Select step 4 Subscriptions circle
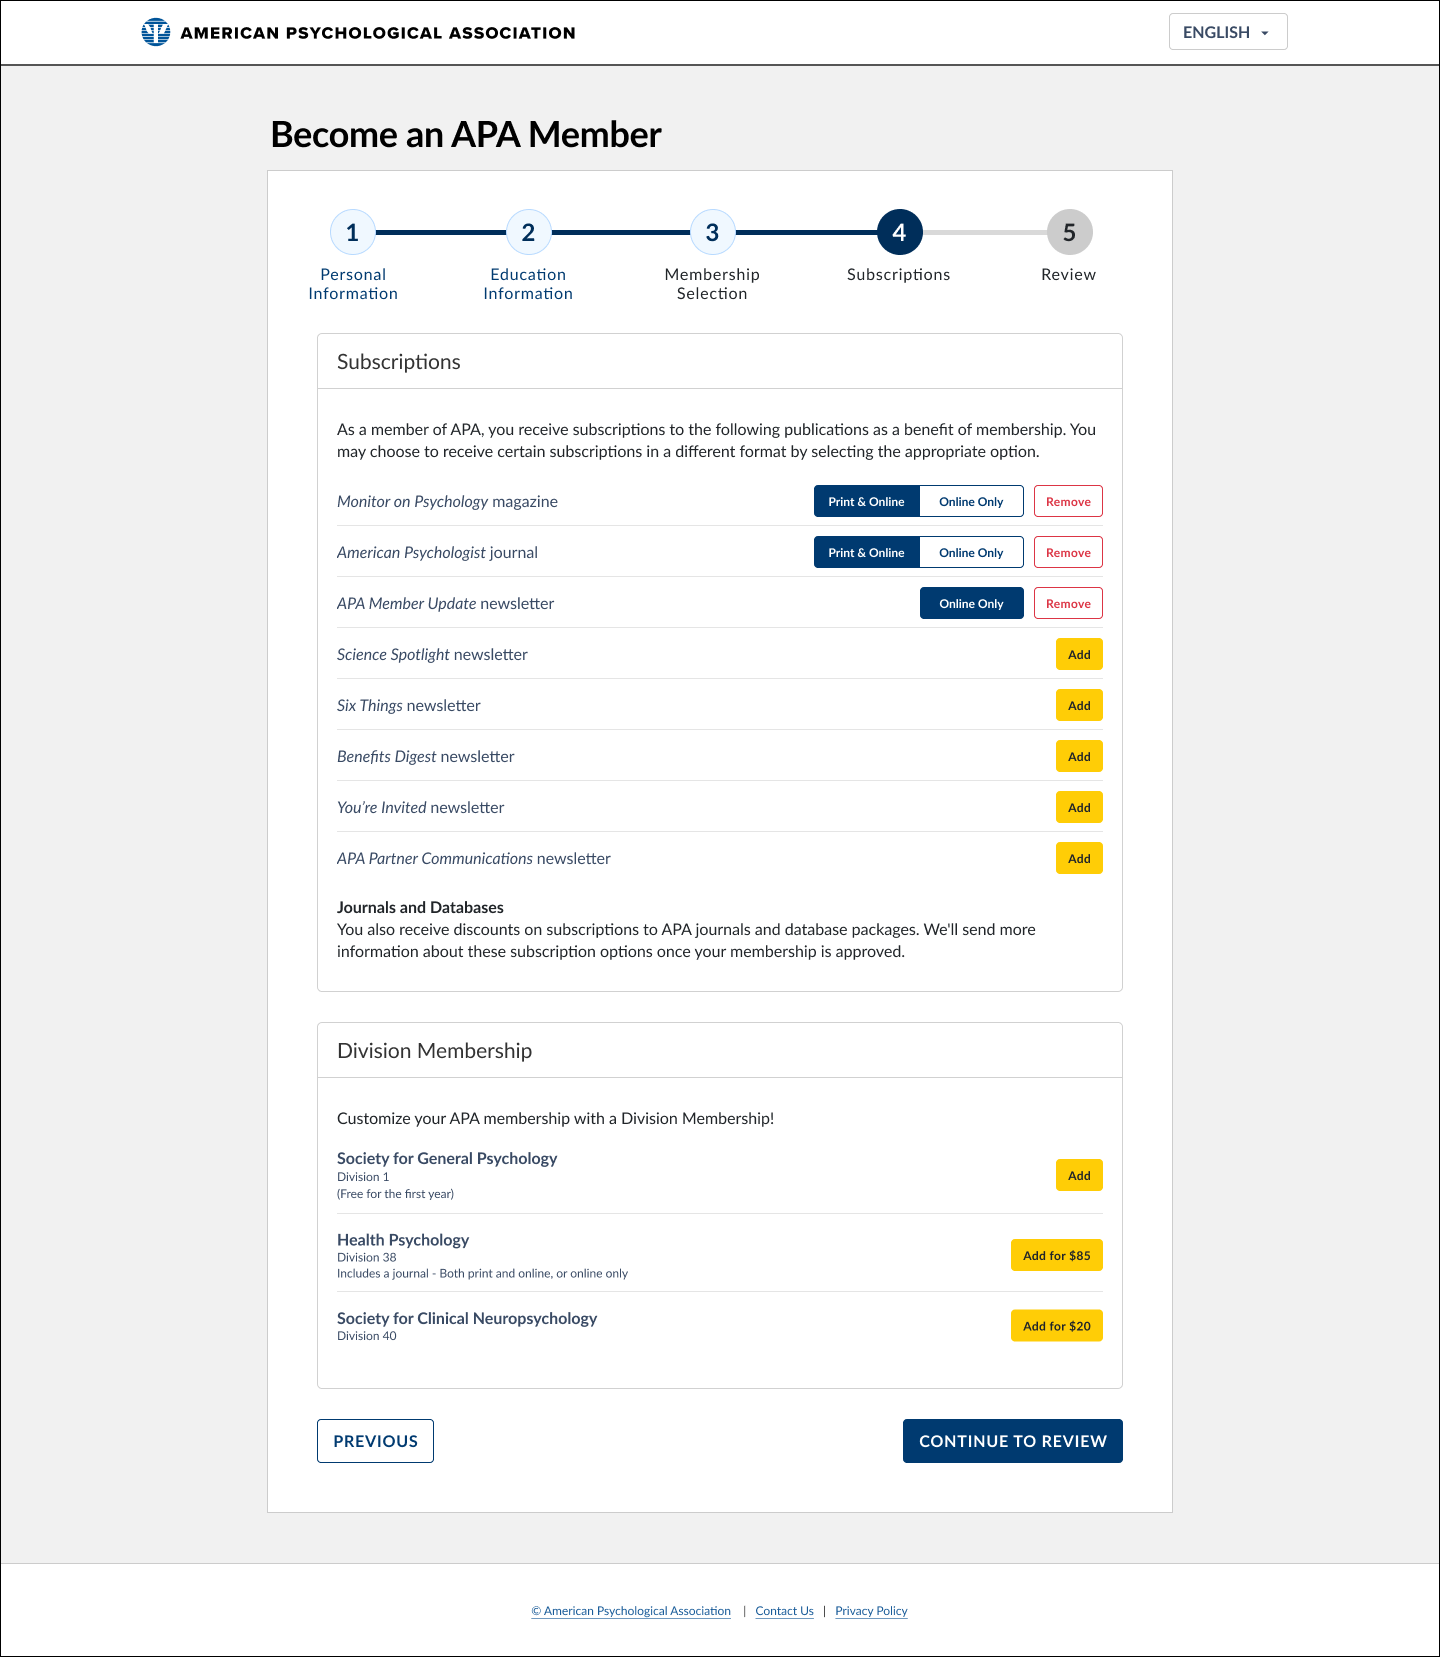Viewport: 1440px width, 1657px height. coord(899,233)
